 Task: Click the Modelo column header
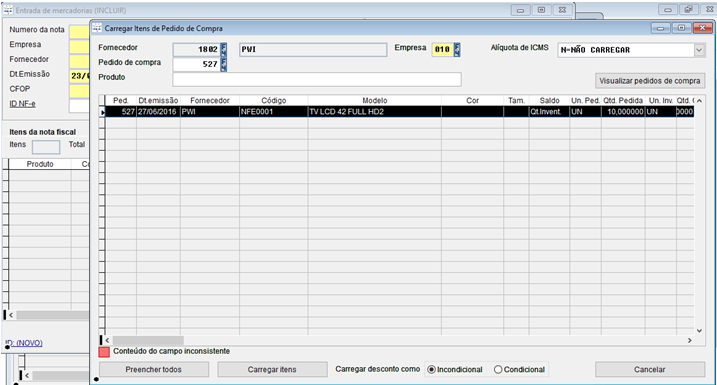[x=375, y=101]
